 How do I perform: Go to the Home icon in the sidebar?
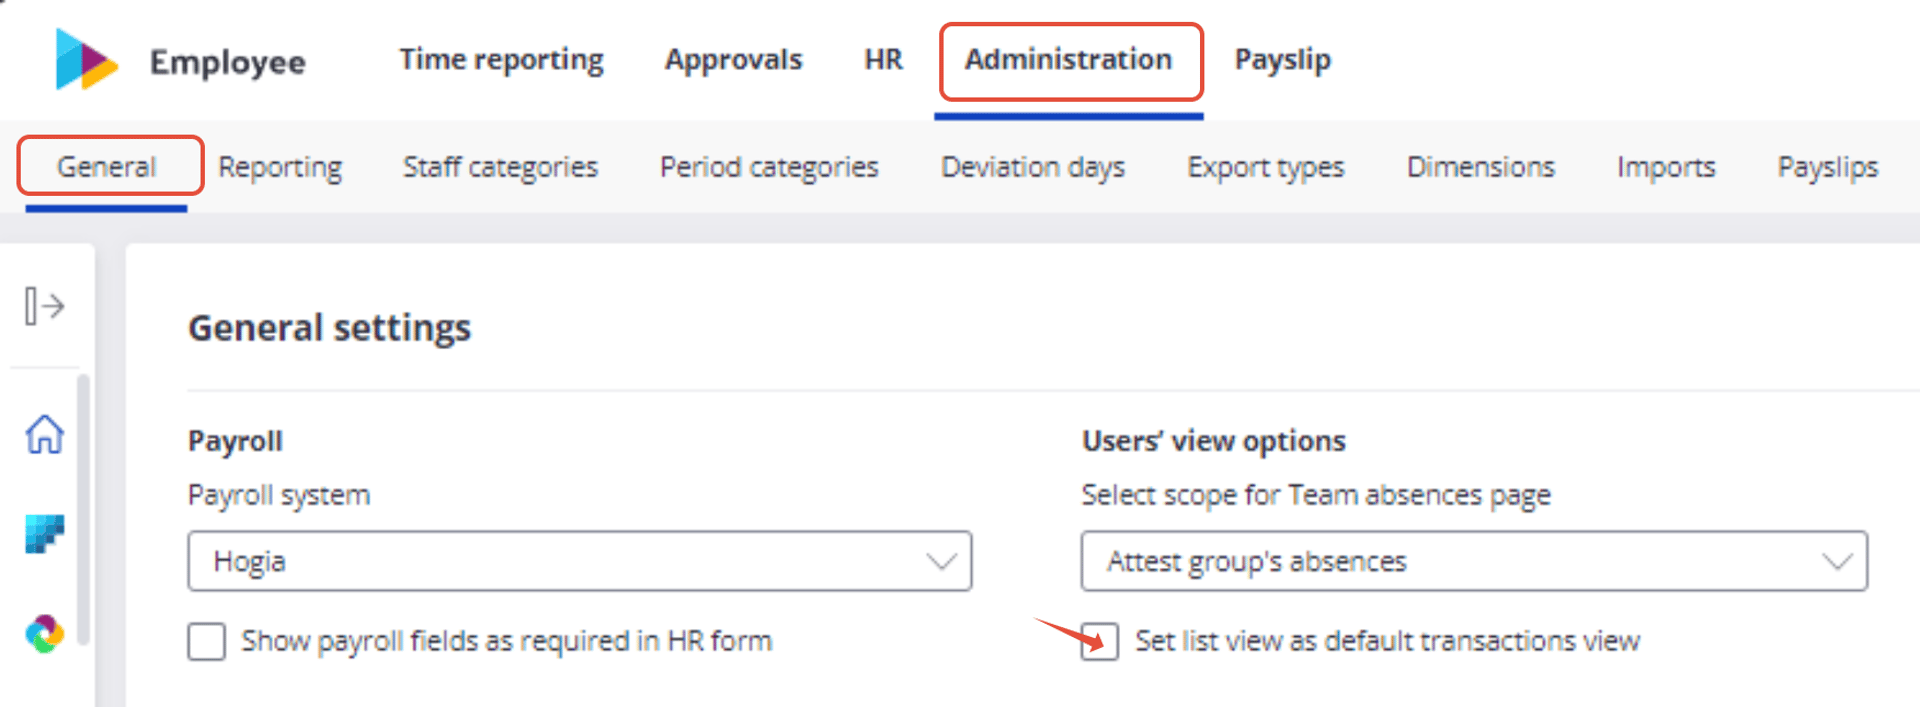pyautogui.click(x=45, y=435)
